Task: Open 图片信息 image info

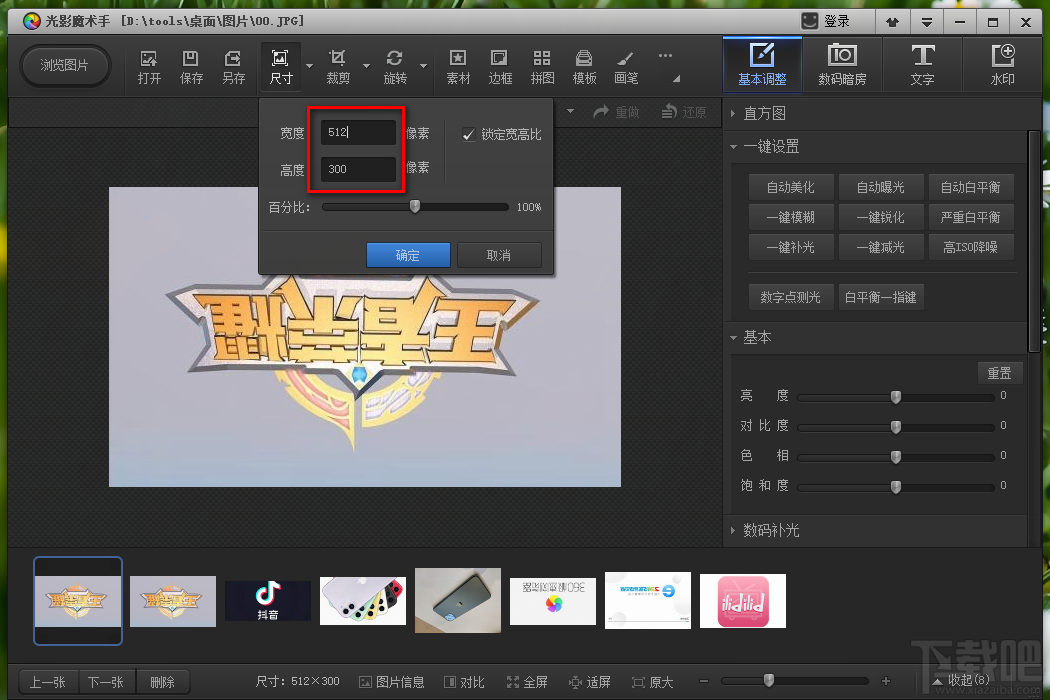Action: [x=392, y=682]
